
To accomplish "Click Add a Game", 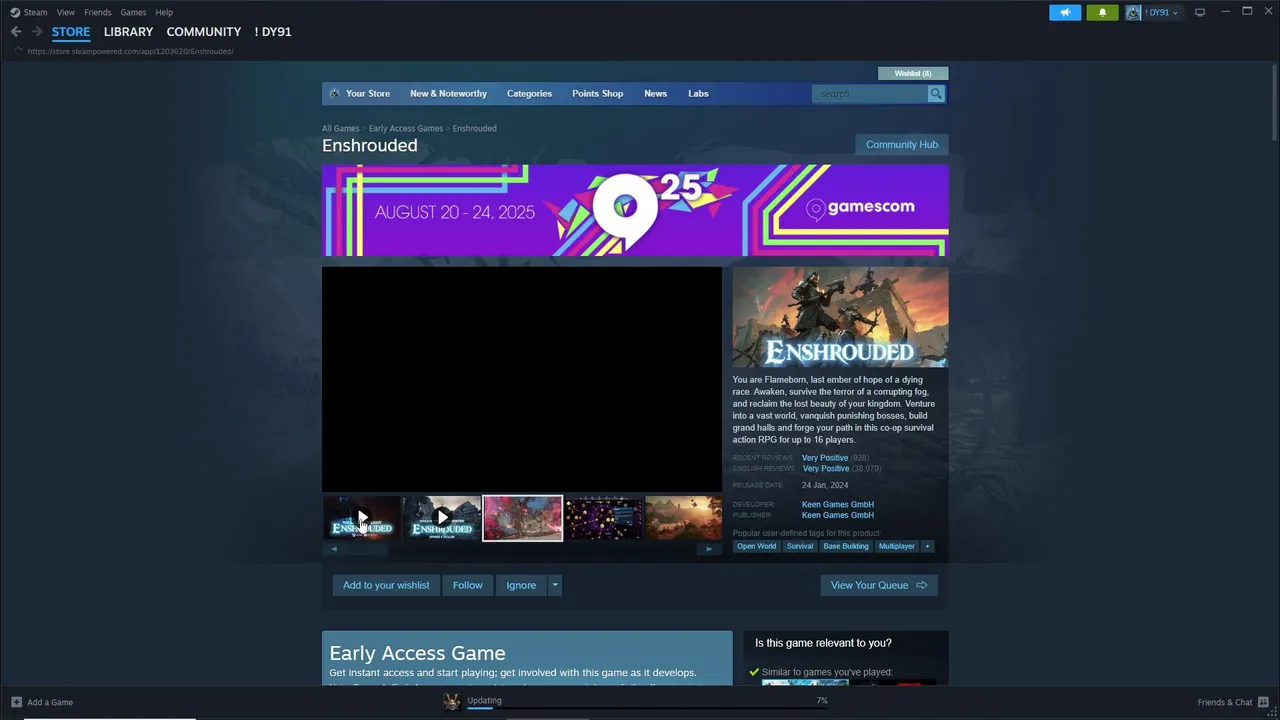I will 42,702.
